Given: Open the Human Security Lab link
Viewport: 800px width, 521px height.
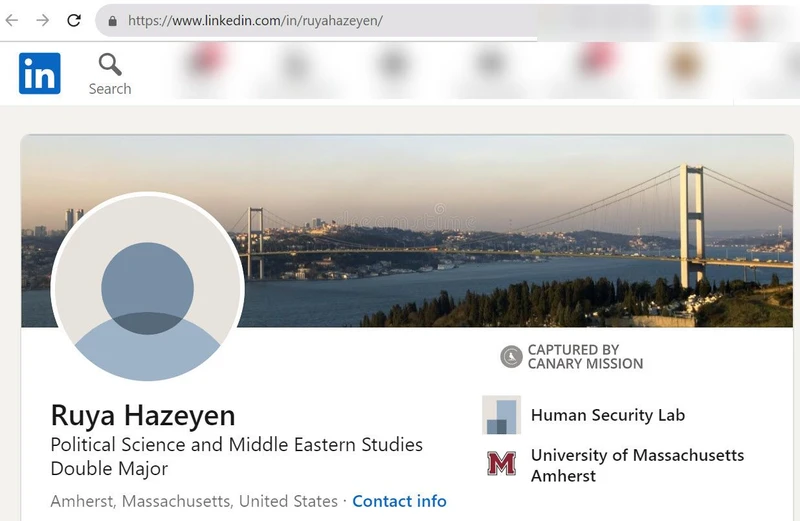Looking at the screenshot, I should click(x=608, y=415).
